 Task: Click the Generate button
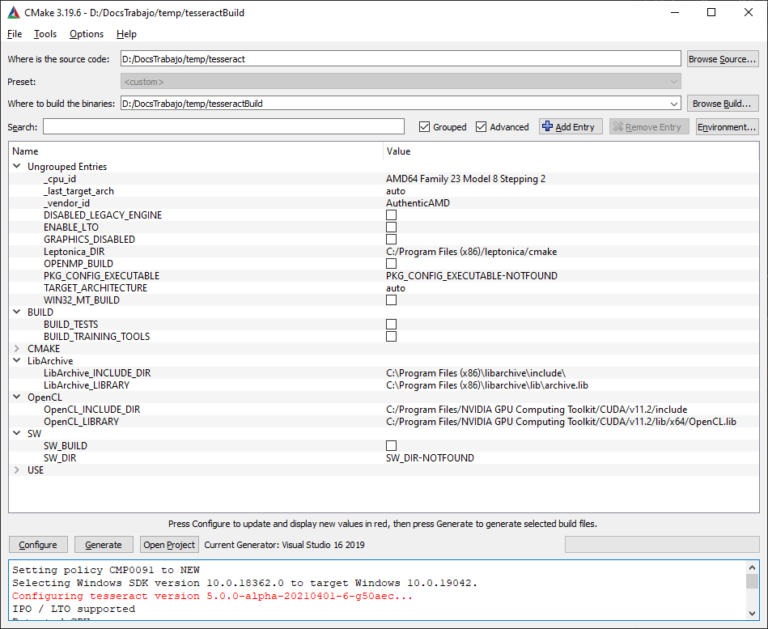[103, 545]
